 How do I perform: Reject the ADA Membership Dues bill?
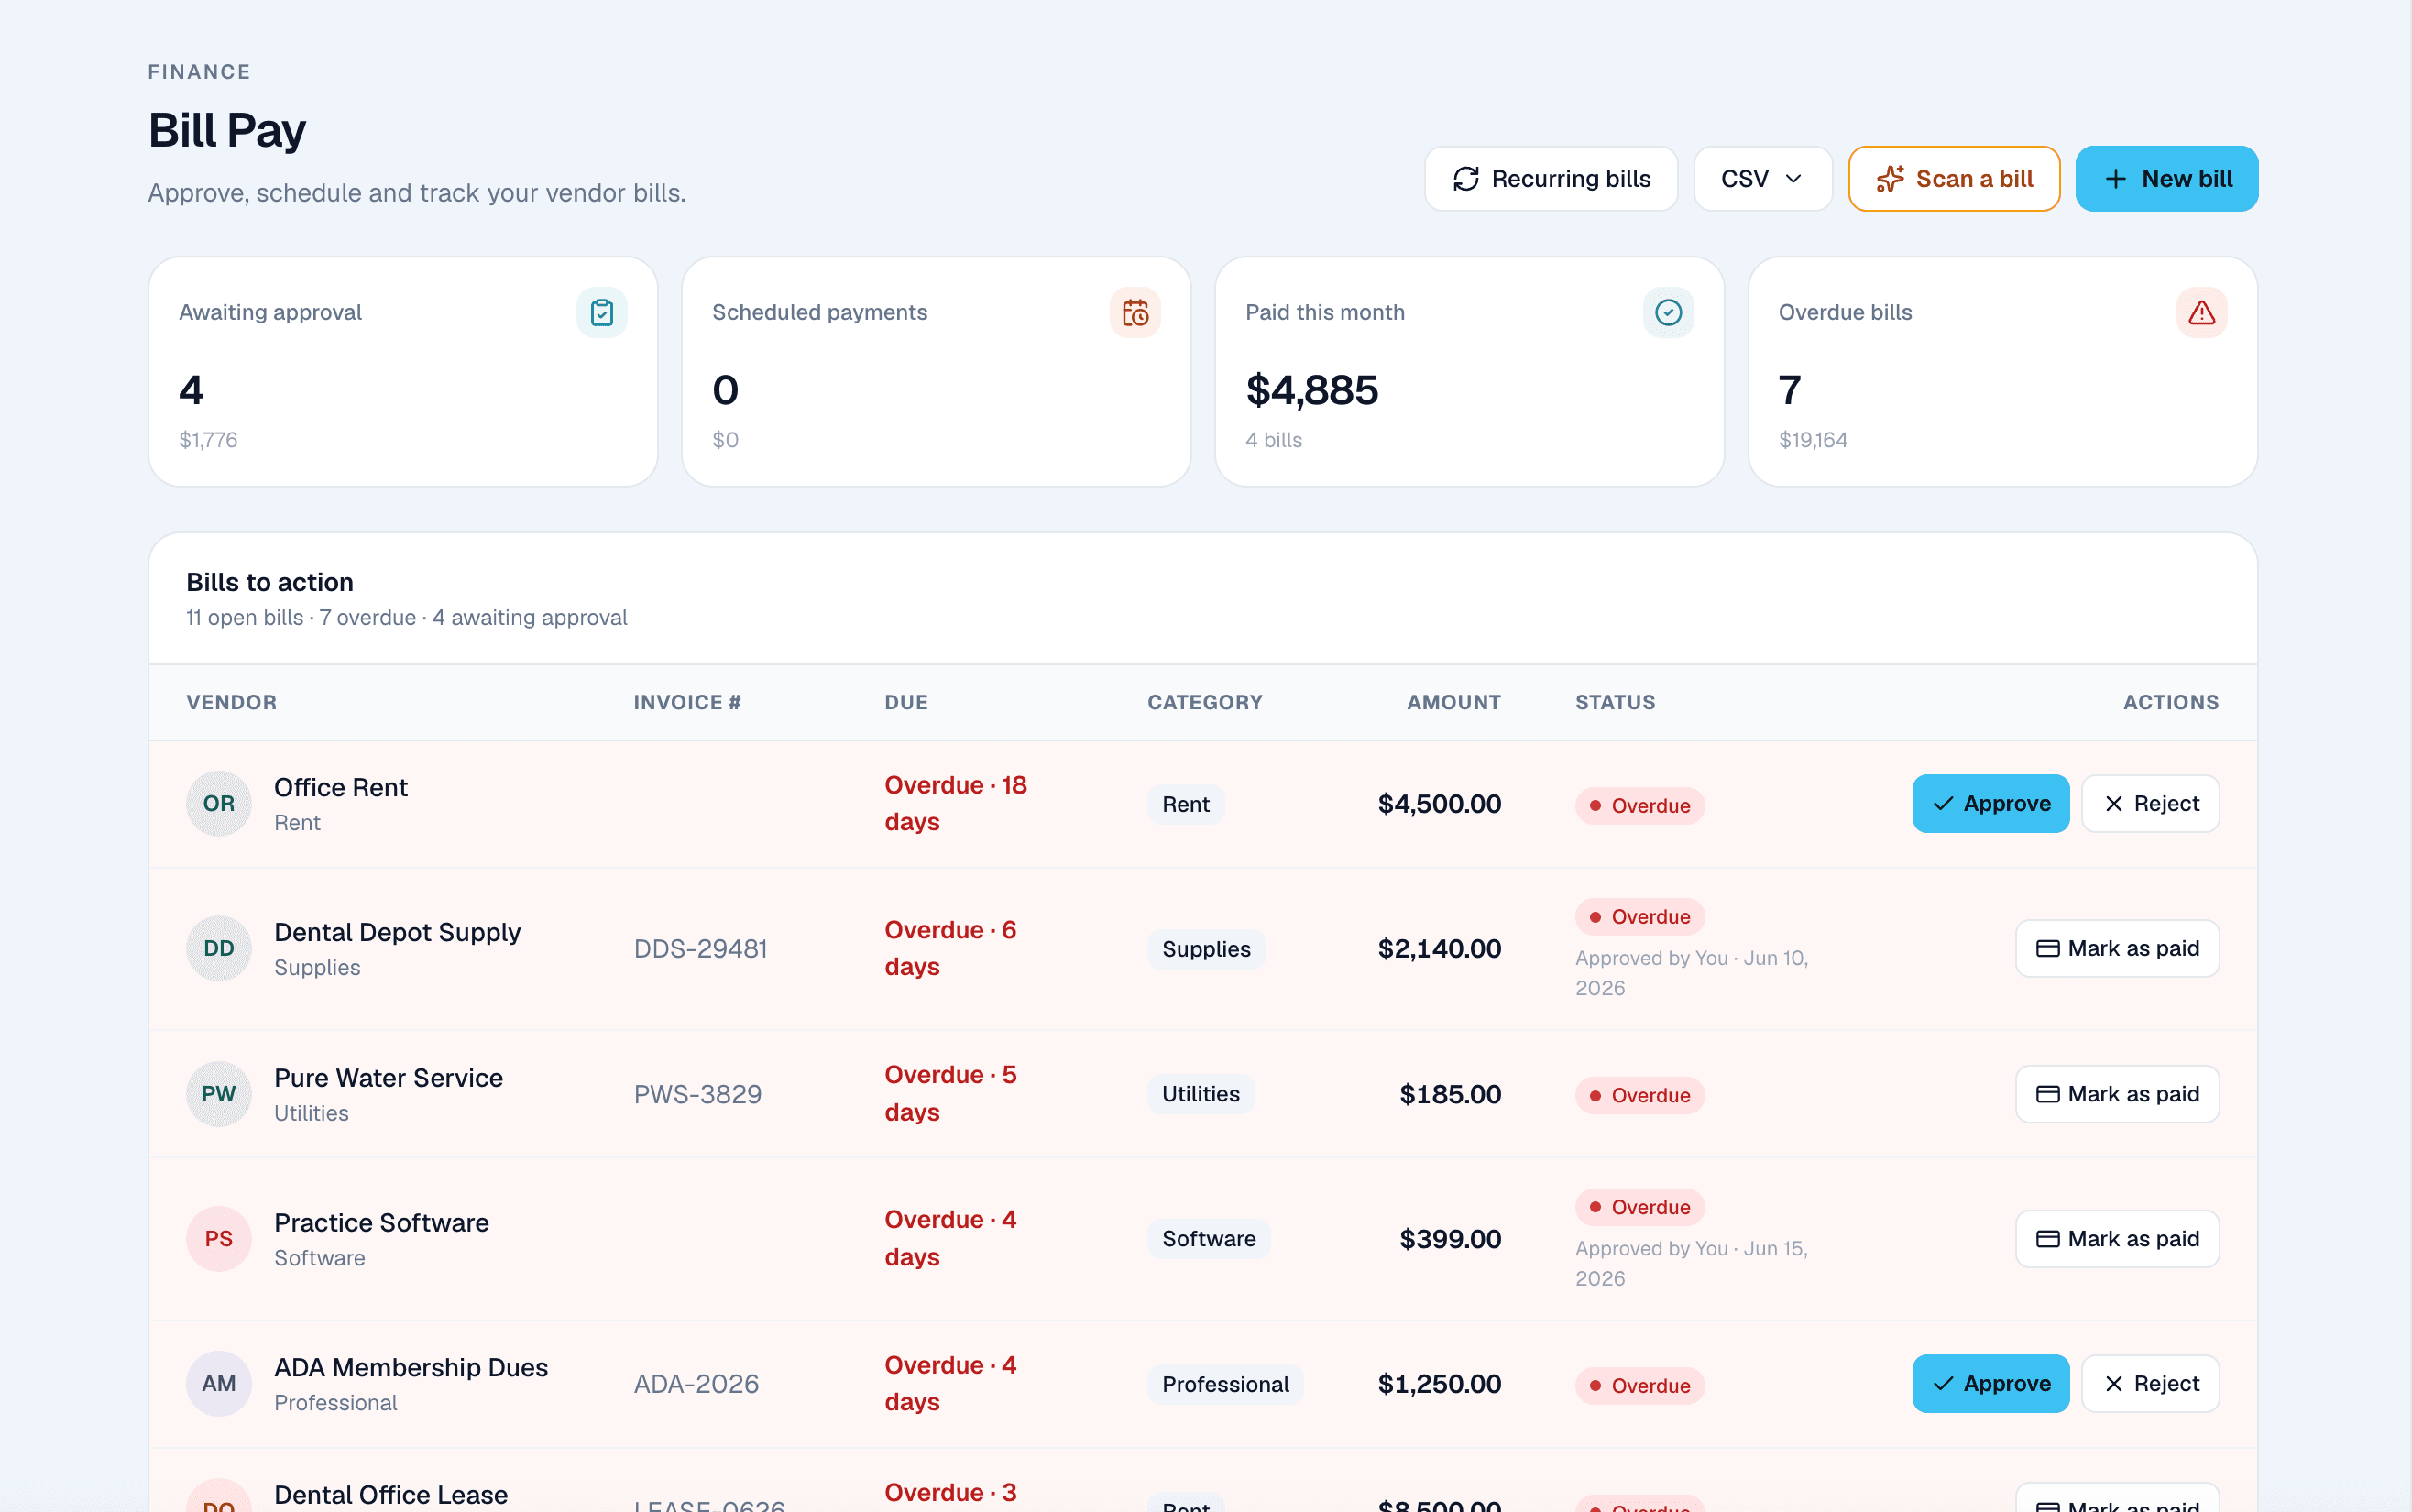point(2150,1384)
